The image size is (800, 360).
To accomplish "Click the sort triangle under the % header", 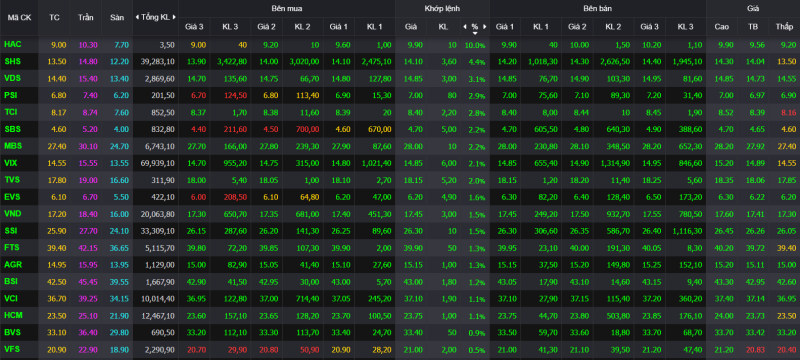I will pyautogui.click(x=475, y=33).
